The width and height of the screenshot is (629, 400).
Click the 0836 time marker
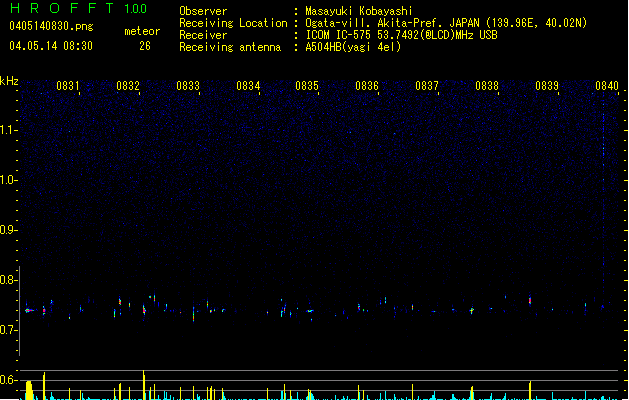pos(367,86)
